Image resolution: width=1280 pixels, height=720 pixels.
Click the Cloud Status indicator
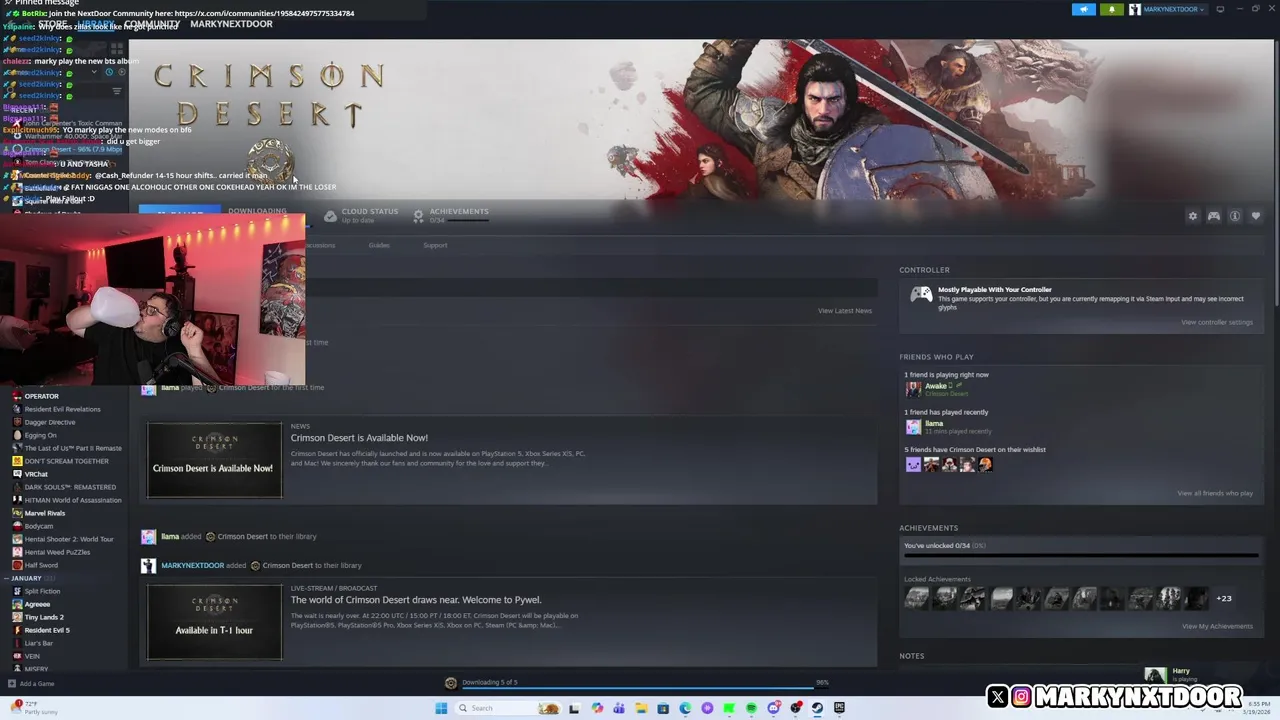pyautogui.click(x=360, y=215)
